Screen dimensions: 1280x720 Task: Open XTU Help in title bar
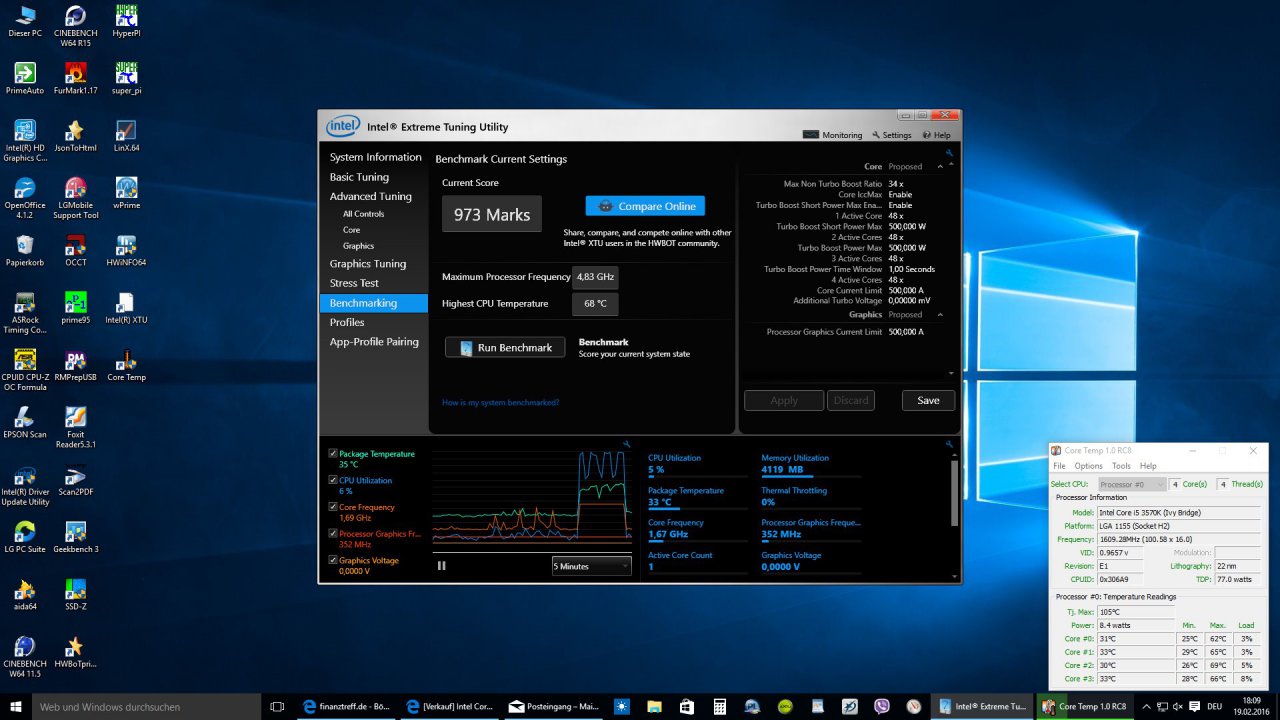coord(937,135)
